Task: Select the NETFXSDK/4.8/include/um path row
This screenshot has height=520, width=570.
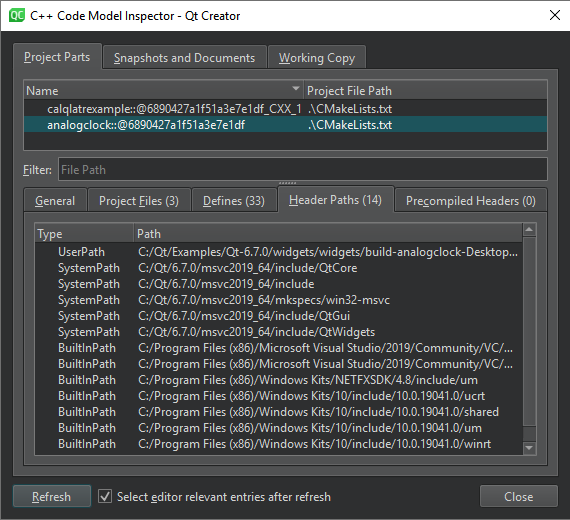Action: click(x=279, y=380)
